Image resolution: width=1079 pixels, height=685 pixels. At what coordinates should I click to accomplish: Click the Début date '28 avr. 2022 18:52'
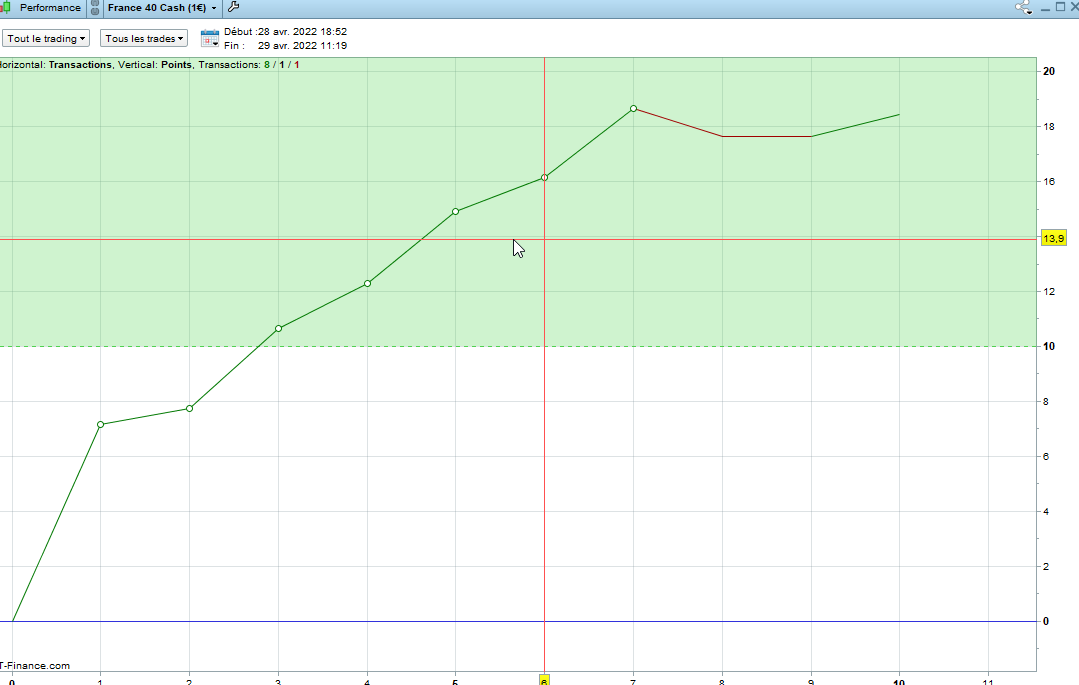click(302, 32)
